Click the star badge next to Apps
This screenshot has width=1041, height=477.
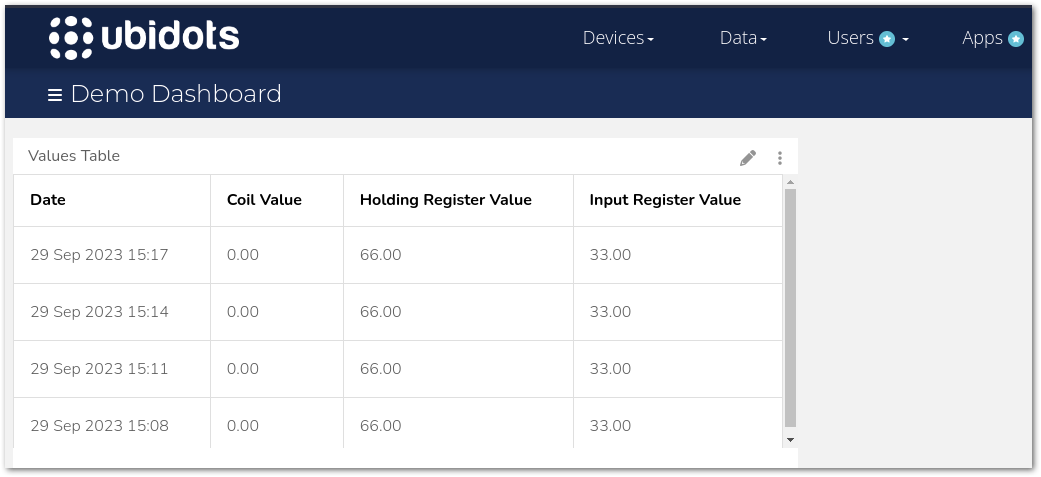(1016, 39)
